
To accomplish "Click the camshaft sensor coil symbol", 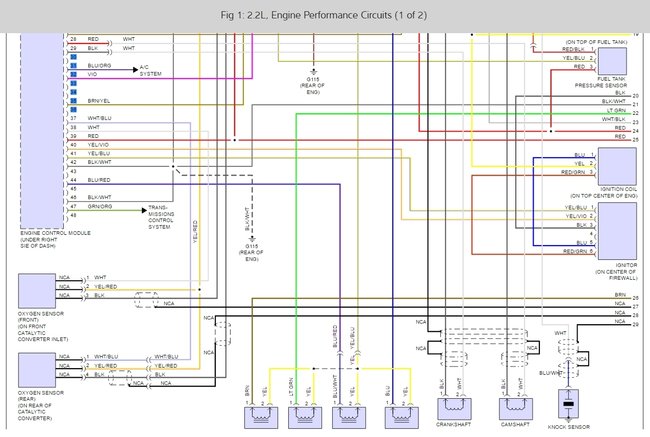I will (516, 409).
